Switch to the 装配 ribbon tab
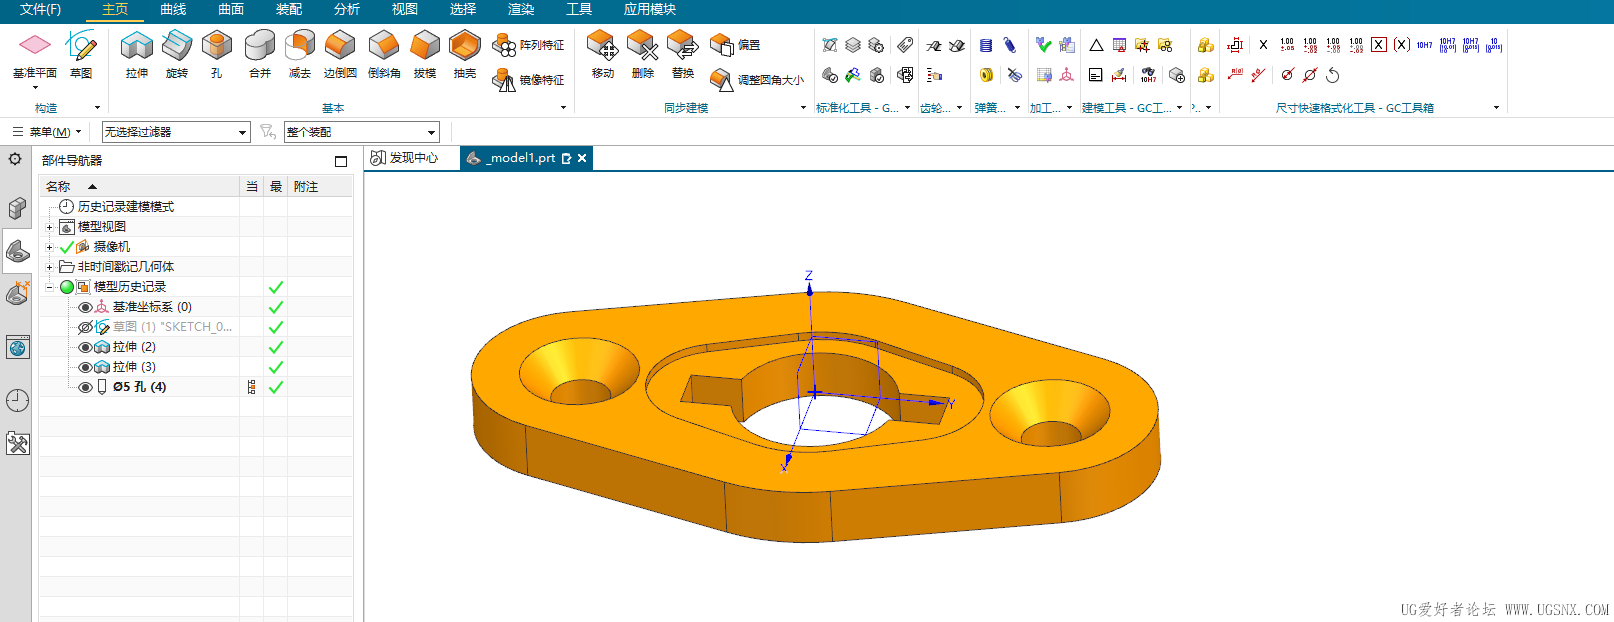1614x622 pixels. (x=289, y=9)
